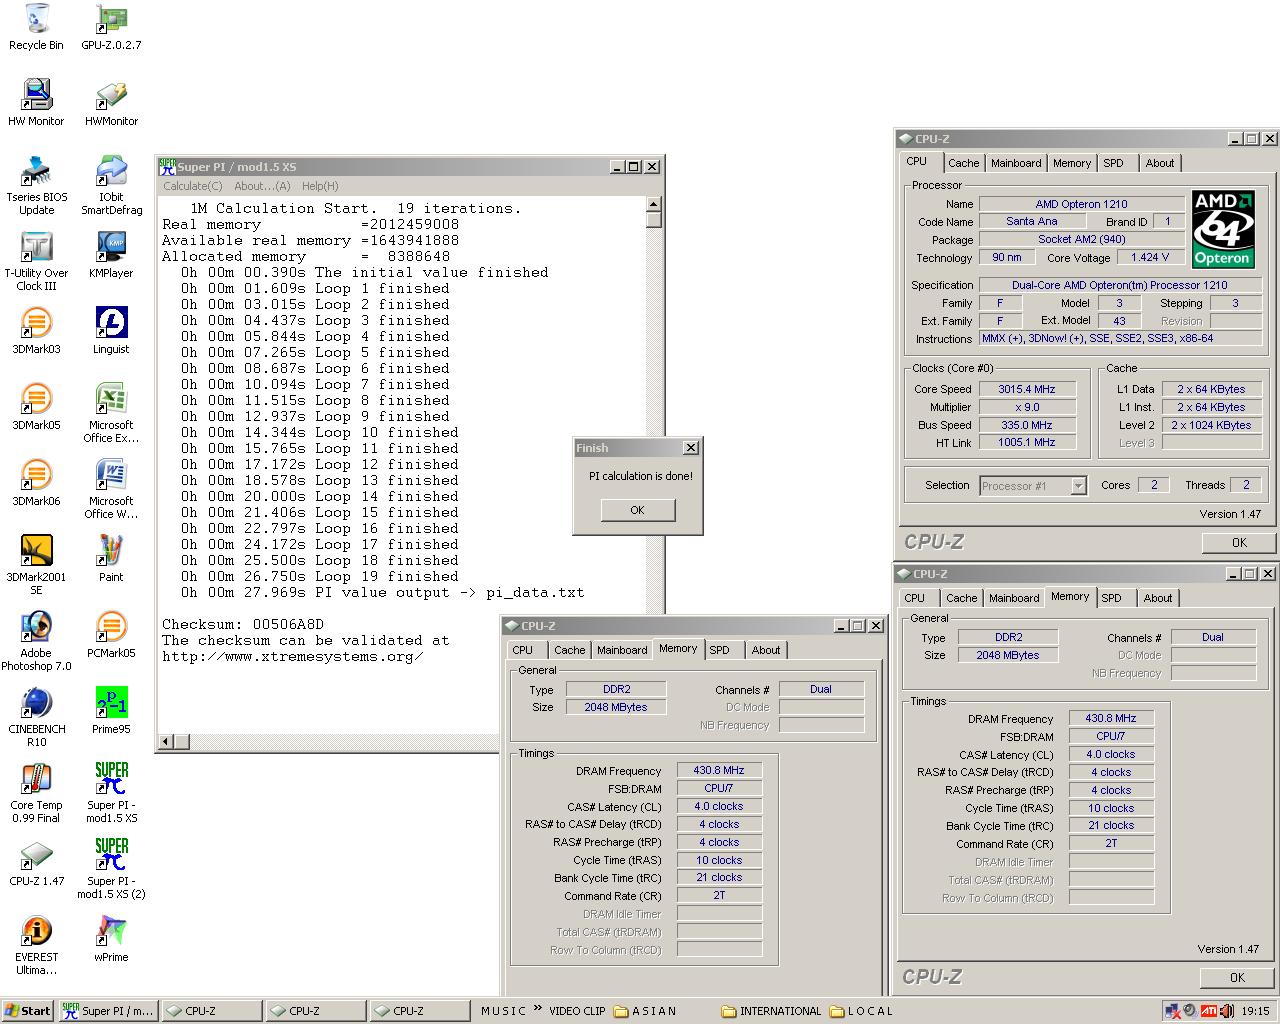Open CINEBENCH R10 desktop icon

[36, 717]
